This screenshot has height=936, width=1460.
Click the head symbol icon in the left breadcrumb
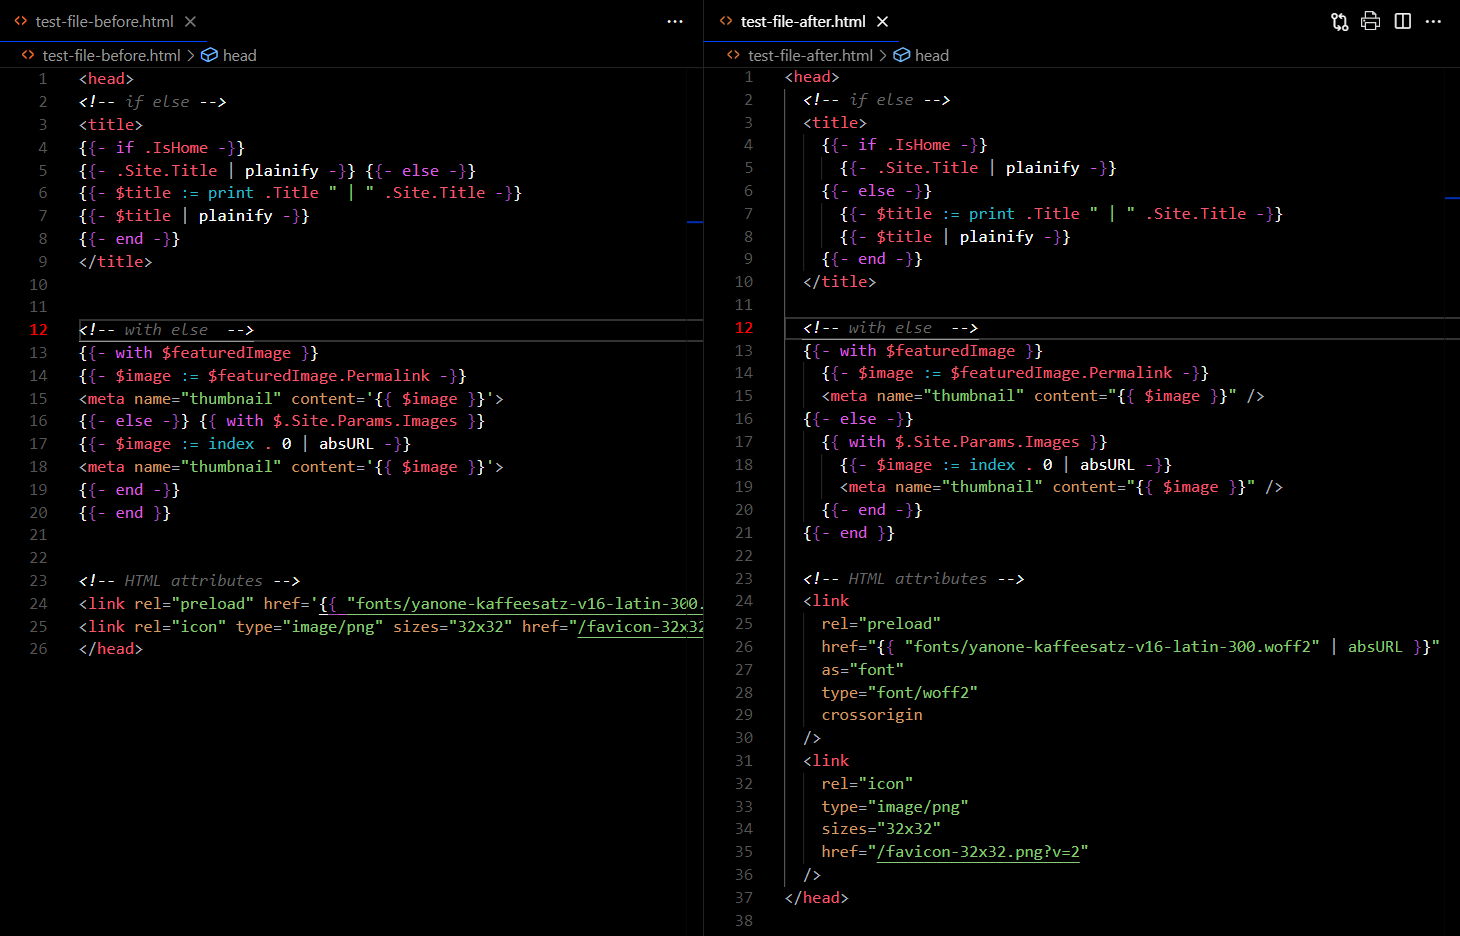[208, 55]
